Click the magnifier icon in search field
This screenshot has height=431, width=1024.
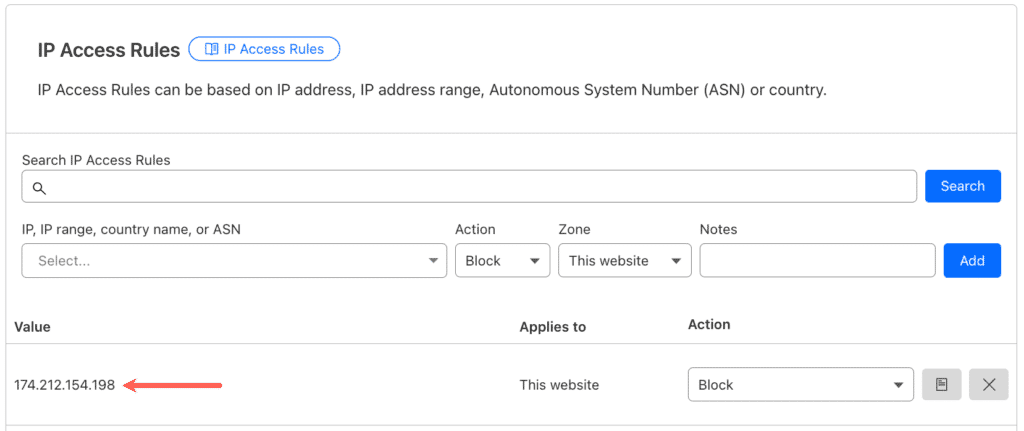tap(39, 187)
